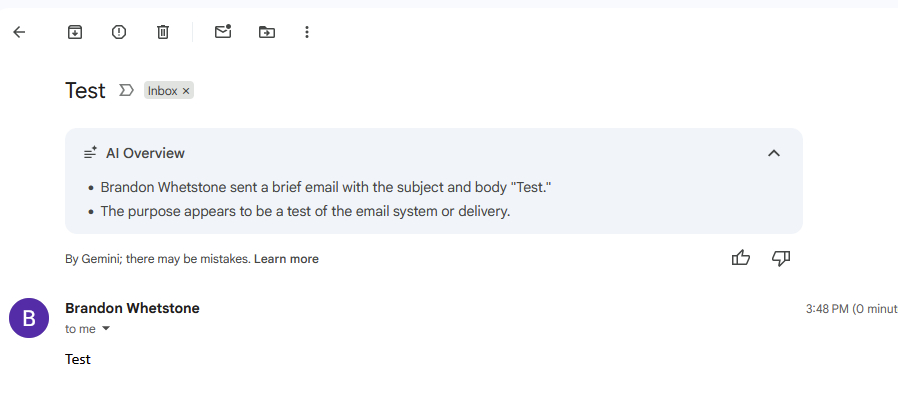Give the AI Overview a thumbs down
The height and width of the screenshot is (403, 898).
tap(781, 258)
